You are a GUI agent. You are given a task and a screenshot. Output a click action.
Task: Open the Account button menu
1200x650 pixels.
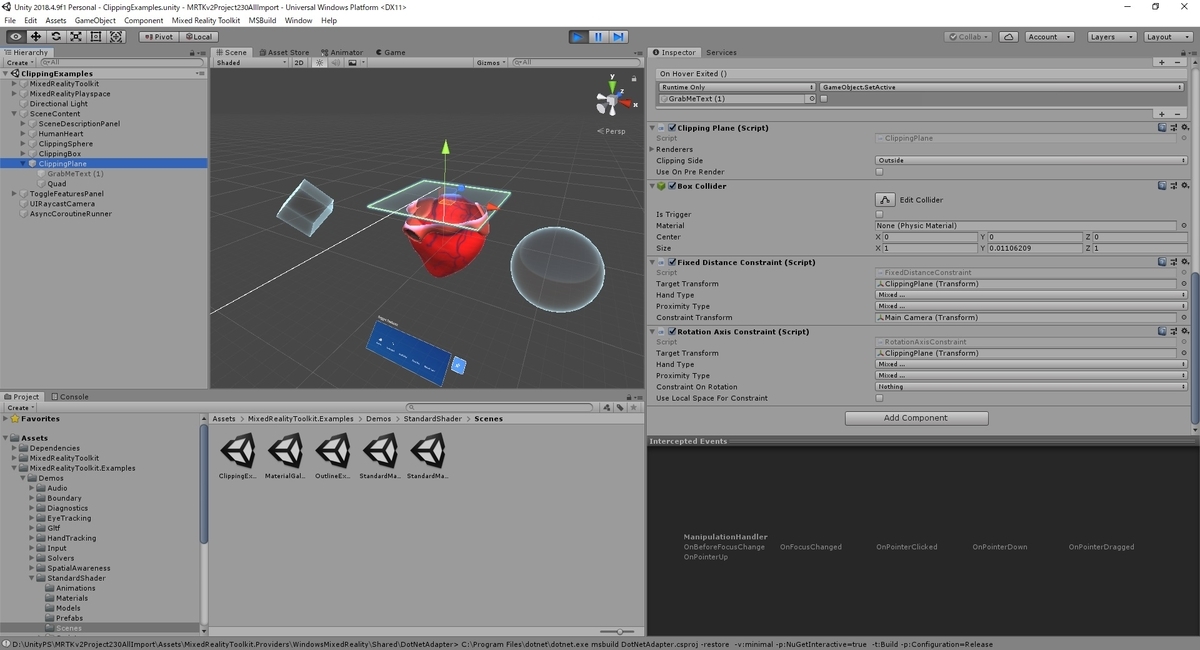pyautogui.click(x=1049, y=37)
